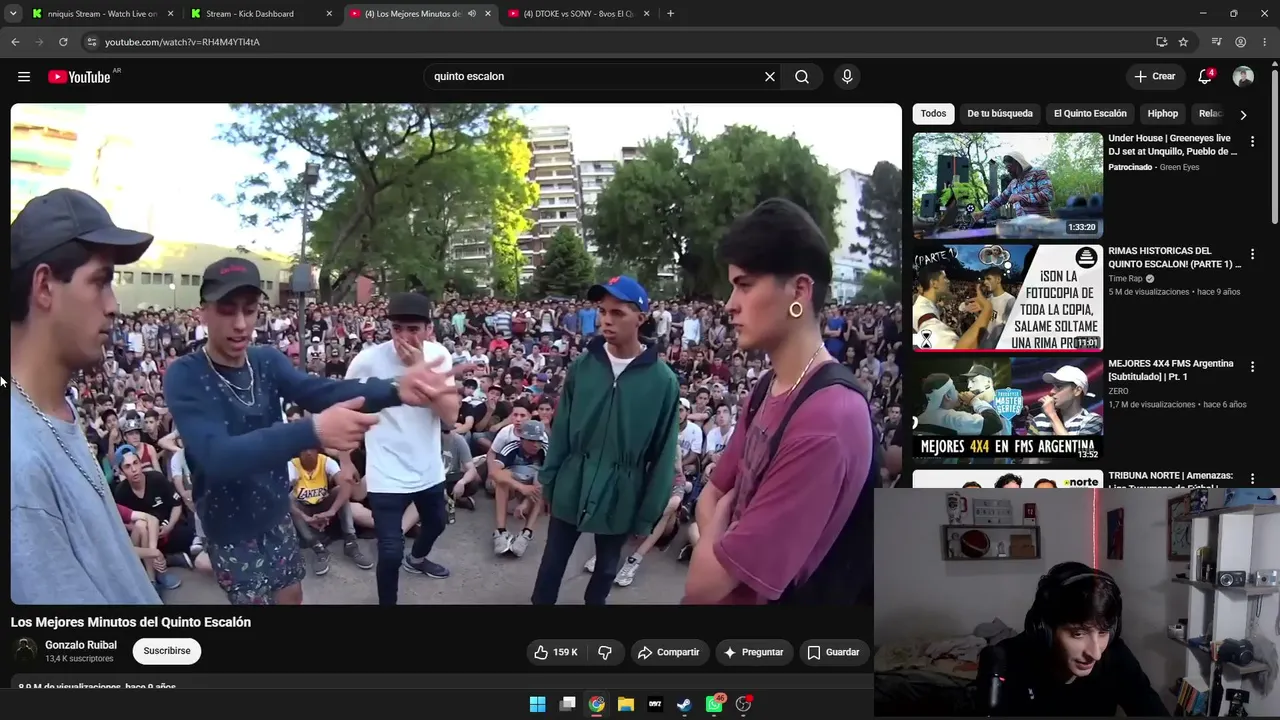Viewport: 1280px width, 720px height.
Task: Select the De tu búsqueda chip
Action: (1000, 114)
